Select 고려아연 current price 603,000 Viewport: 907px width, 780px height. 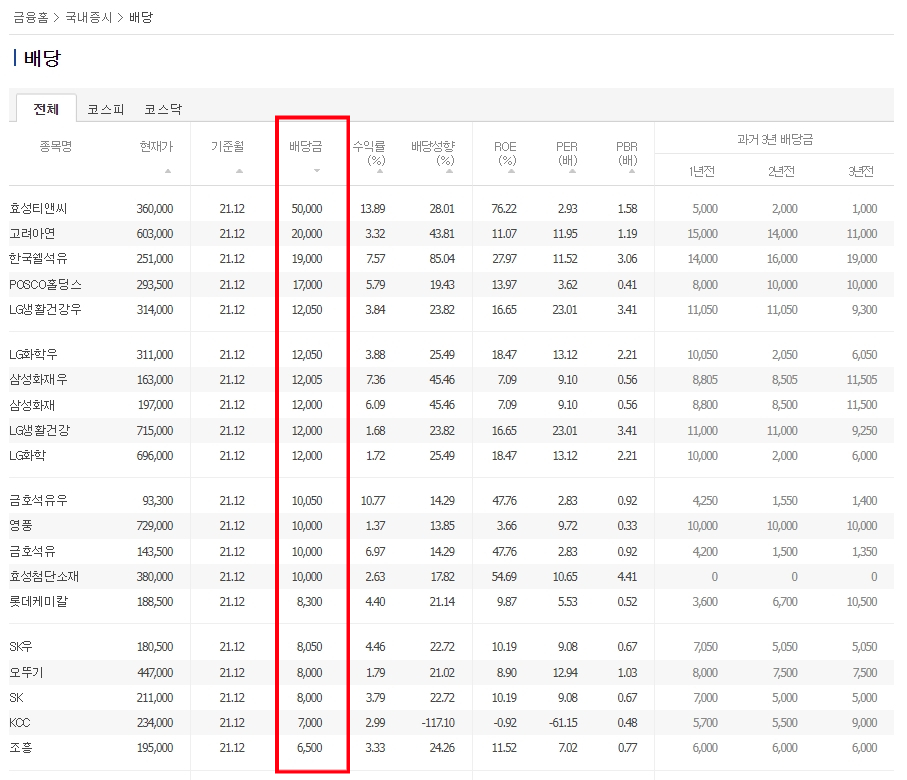(x=154, y=234)
